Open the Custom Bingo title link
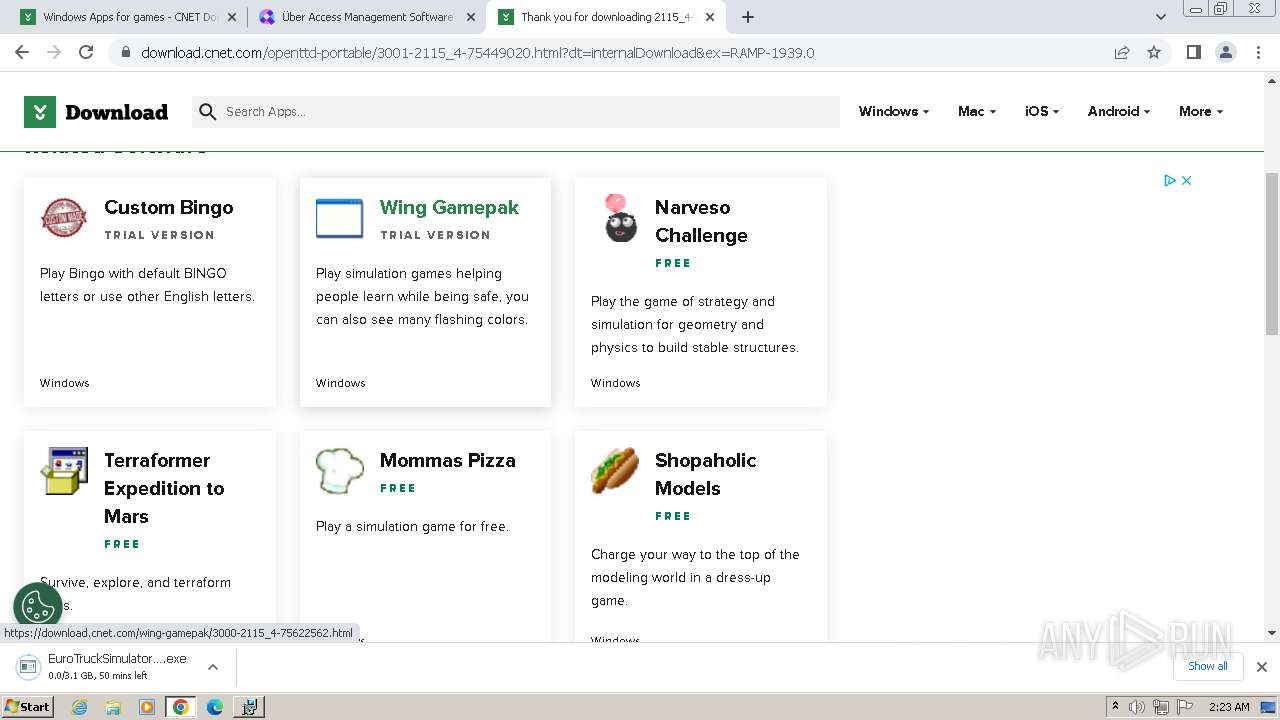 (x=169, y=207)
